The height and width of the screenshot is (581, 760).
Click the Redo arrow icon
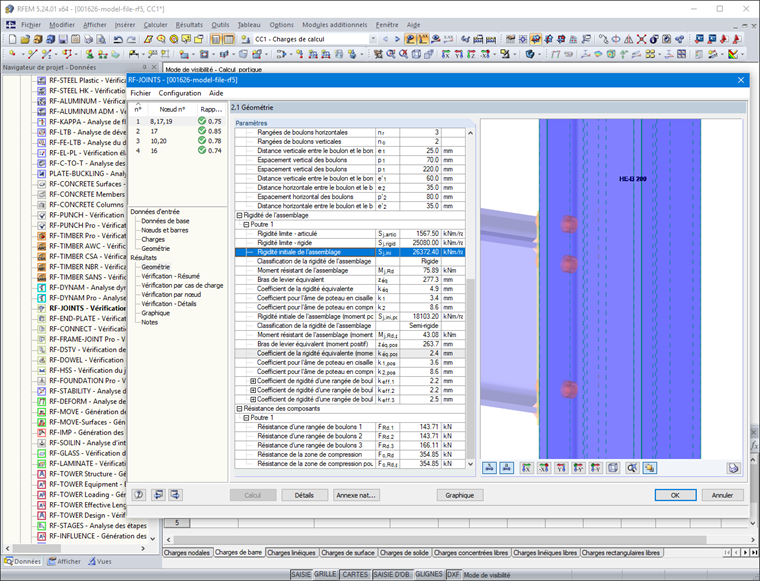131,39
